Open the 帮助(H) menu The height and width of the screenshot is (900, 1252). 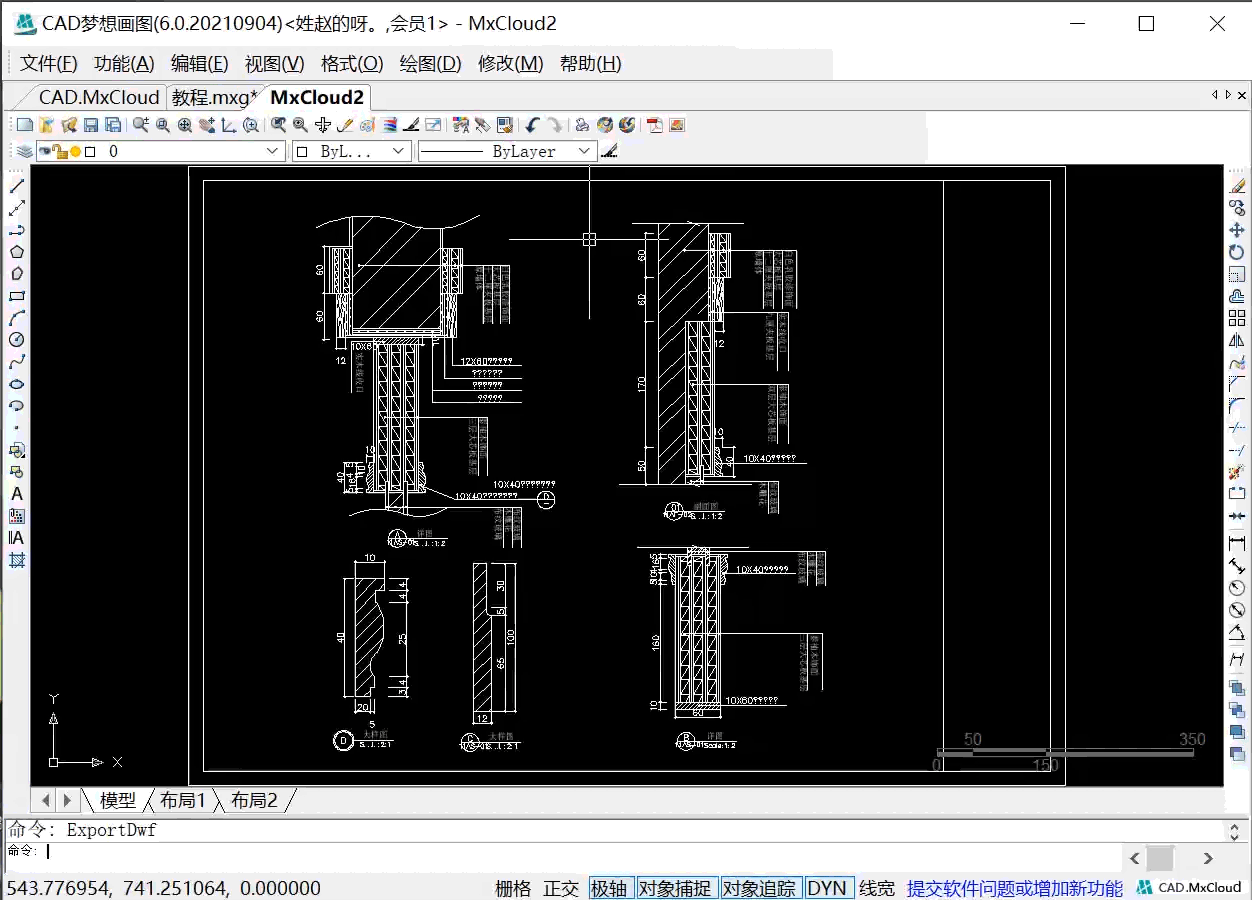[x=591, y=63]
